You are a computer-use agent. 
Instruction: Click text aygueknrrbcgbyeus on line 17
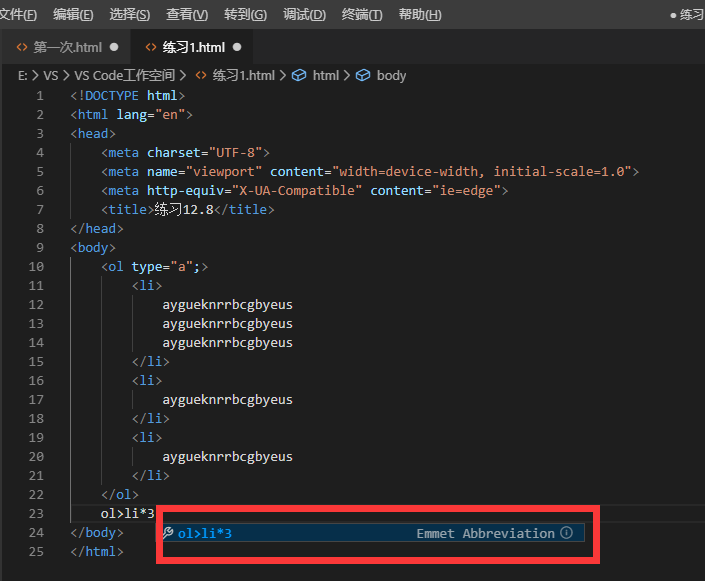point(228,400)
